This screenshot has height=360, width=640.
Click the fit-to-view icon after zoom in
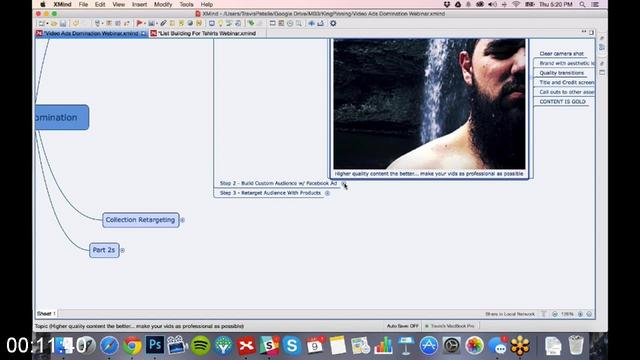pos(589,314)
